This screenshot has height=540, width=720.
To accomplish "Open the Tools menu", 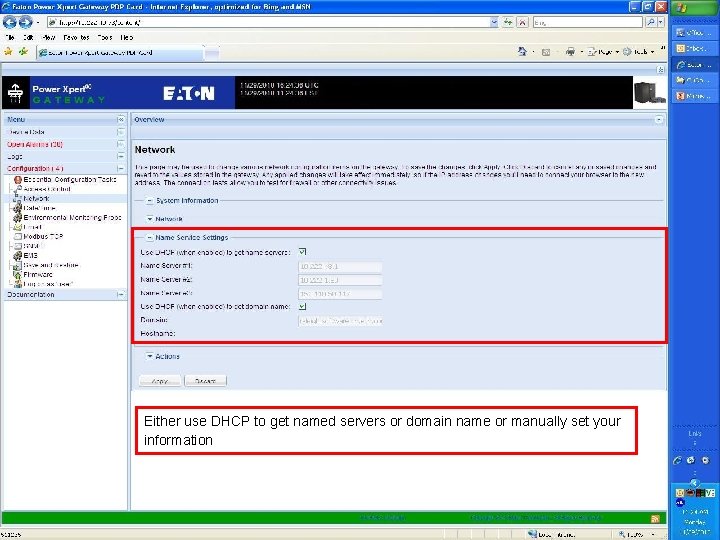I will [x=105, y=38].
